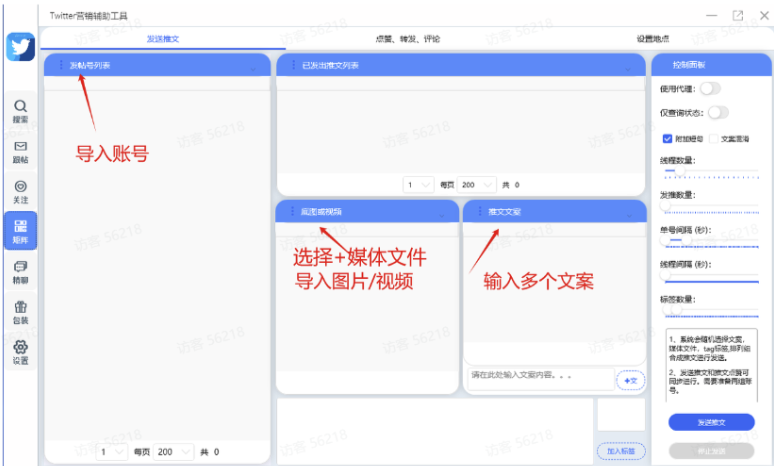Adjust the 单号间隔 (秒) slider
The height and width of the screenshot is (466, 774).
coord(711,240)
